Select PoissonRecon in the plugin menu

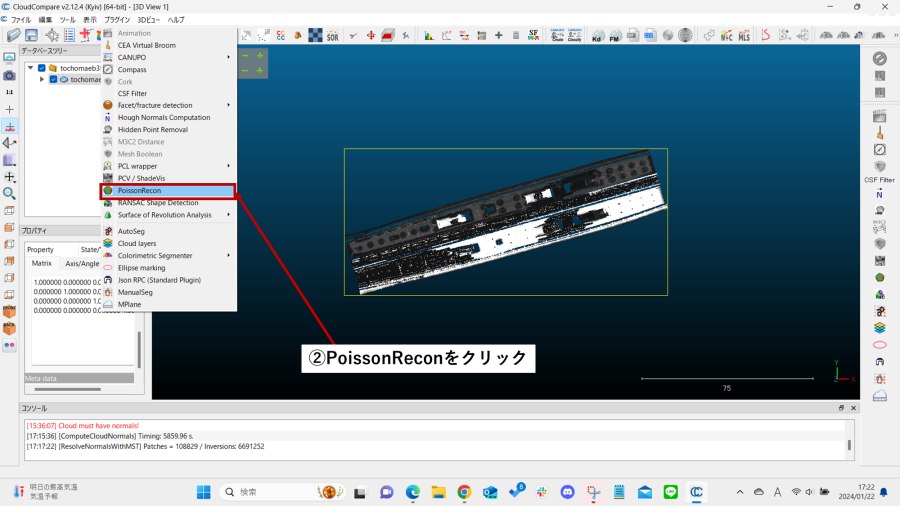click(168, 190)
